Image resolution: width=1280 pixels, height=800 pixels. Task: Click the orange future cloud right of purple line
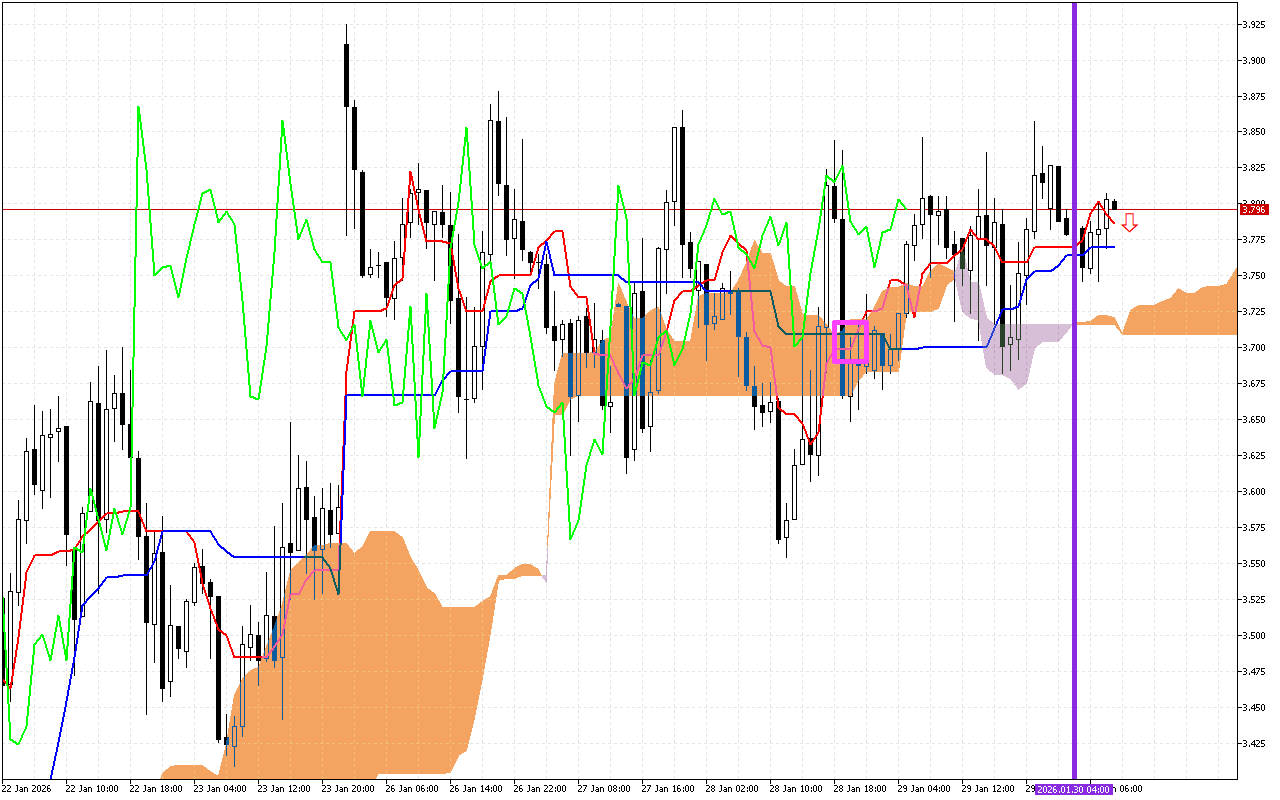(1180, 310)
